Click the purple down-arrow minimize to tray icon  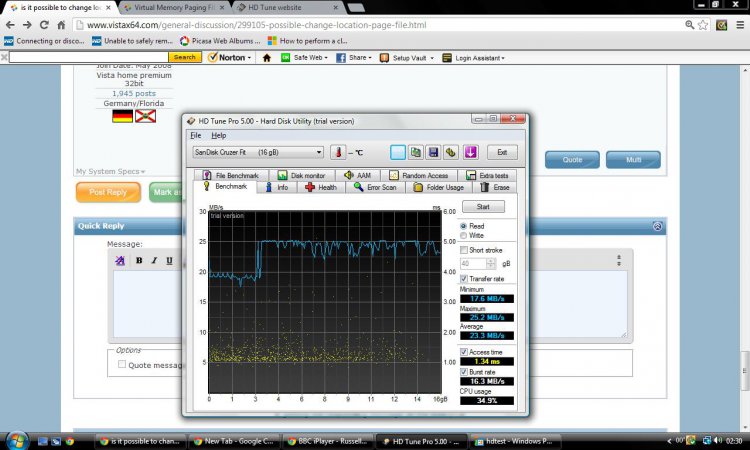point(471,153)
